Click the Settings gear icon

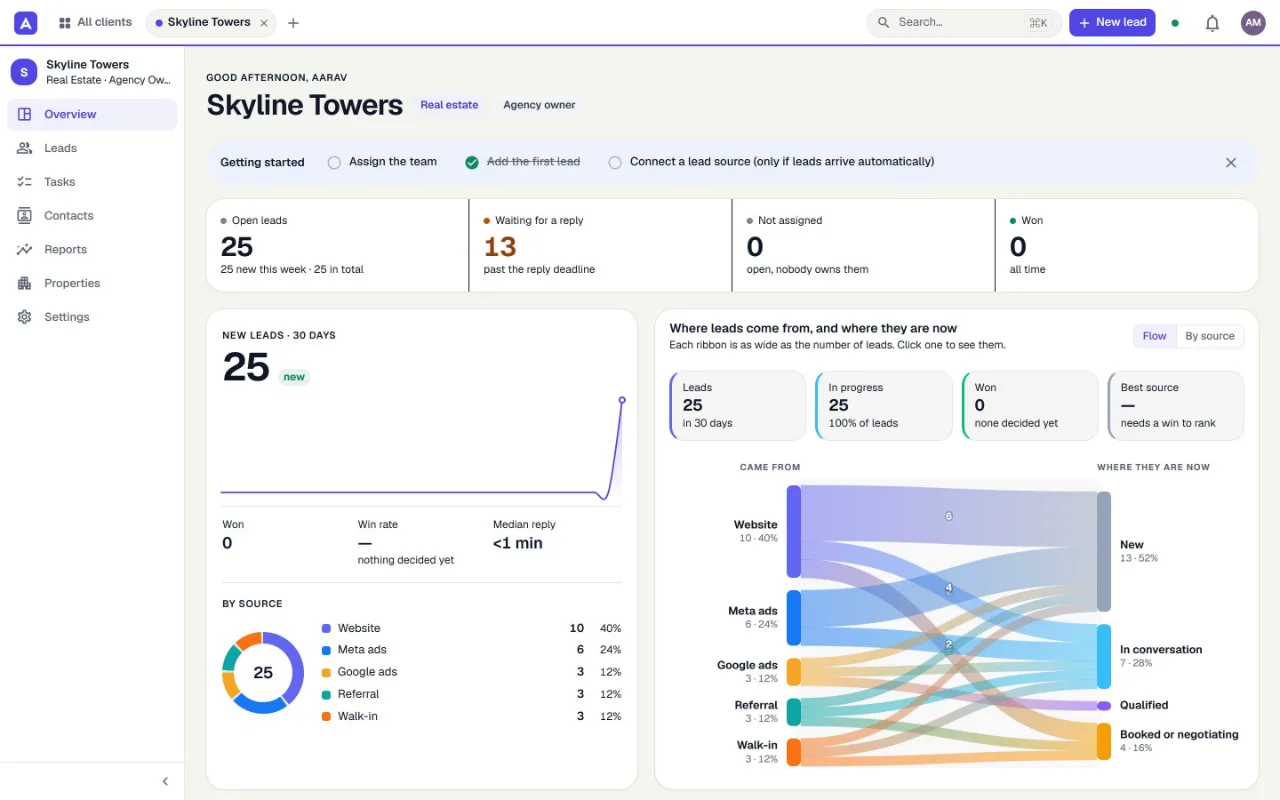click(25, 317)
